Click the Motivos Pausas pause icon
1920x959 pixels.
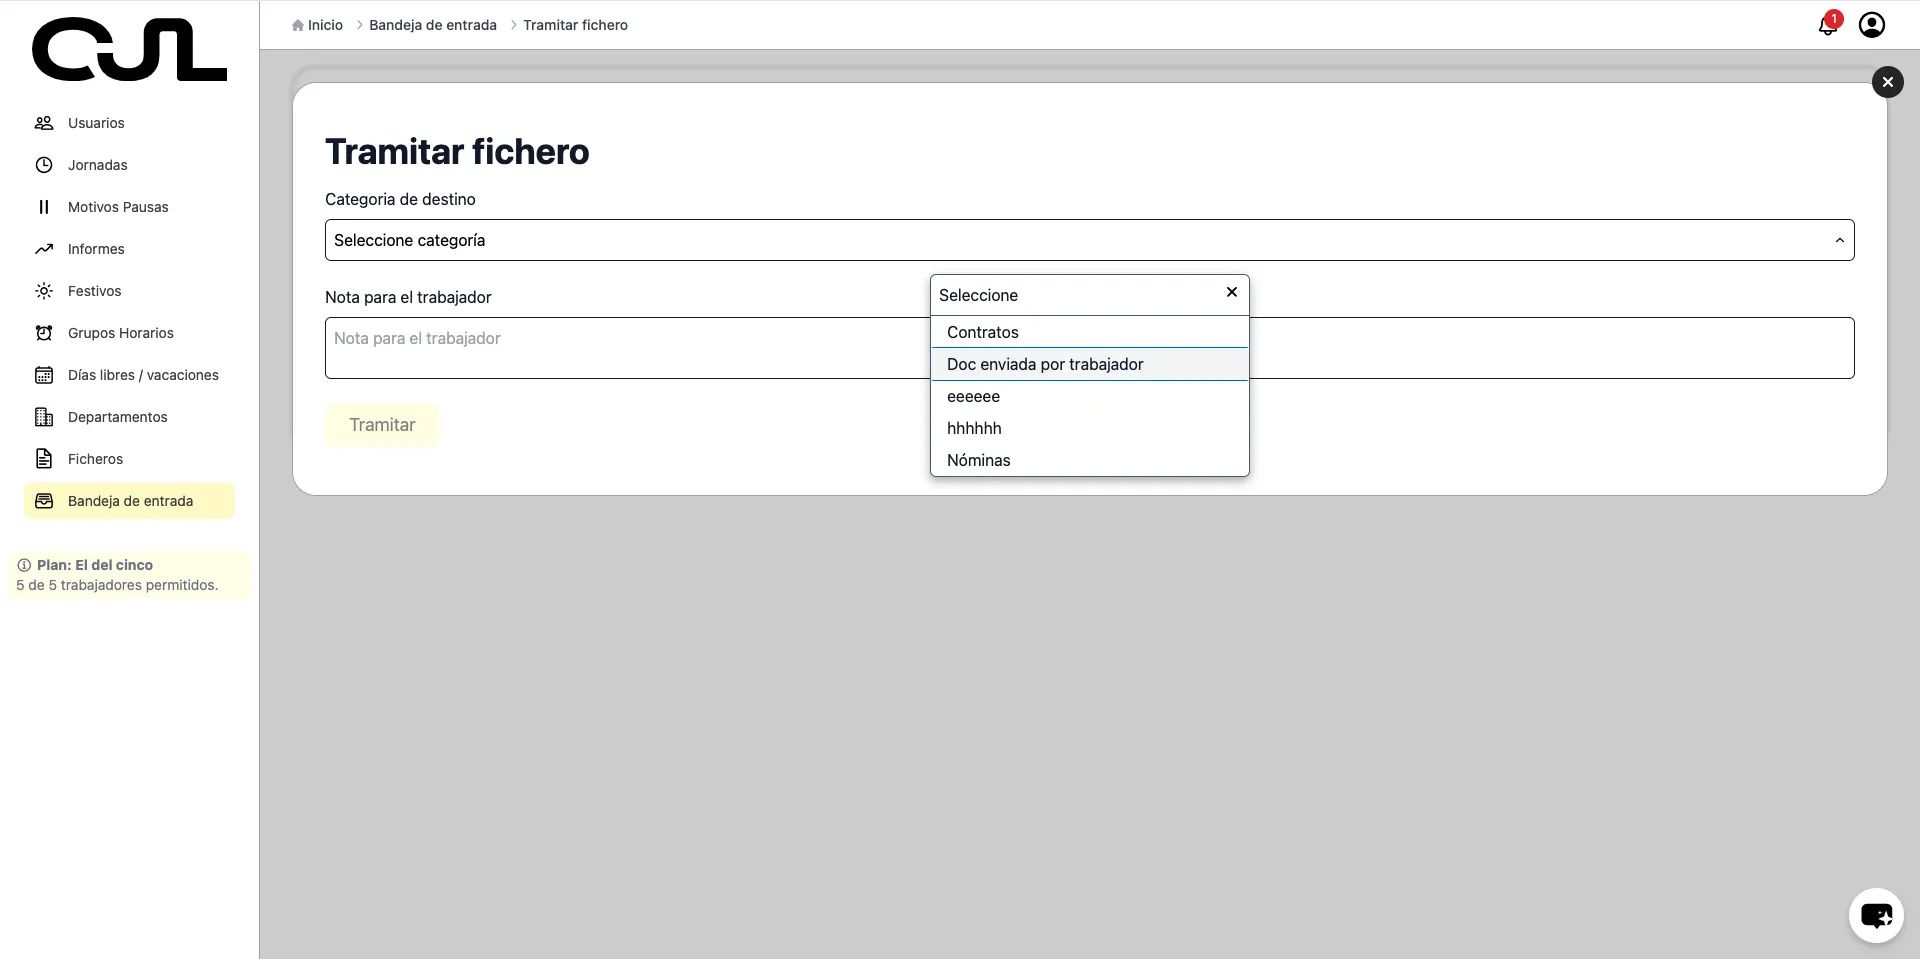pos(44,207)
